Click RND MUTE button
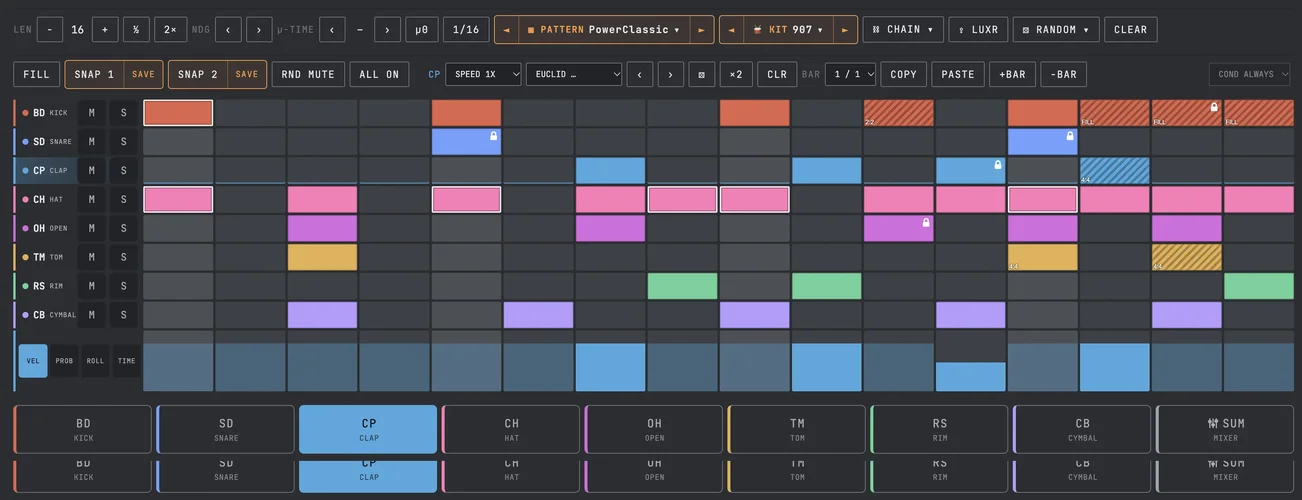Viewport: 1302px width, 500px height. tap(308, 74)
